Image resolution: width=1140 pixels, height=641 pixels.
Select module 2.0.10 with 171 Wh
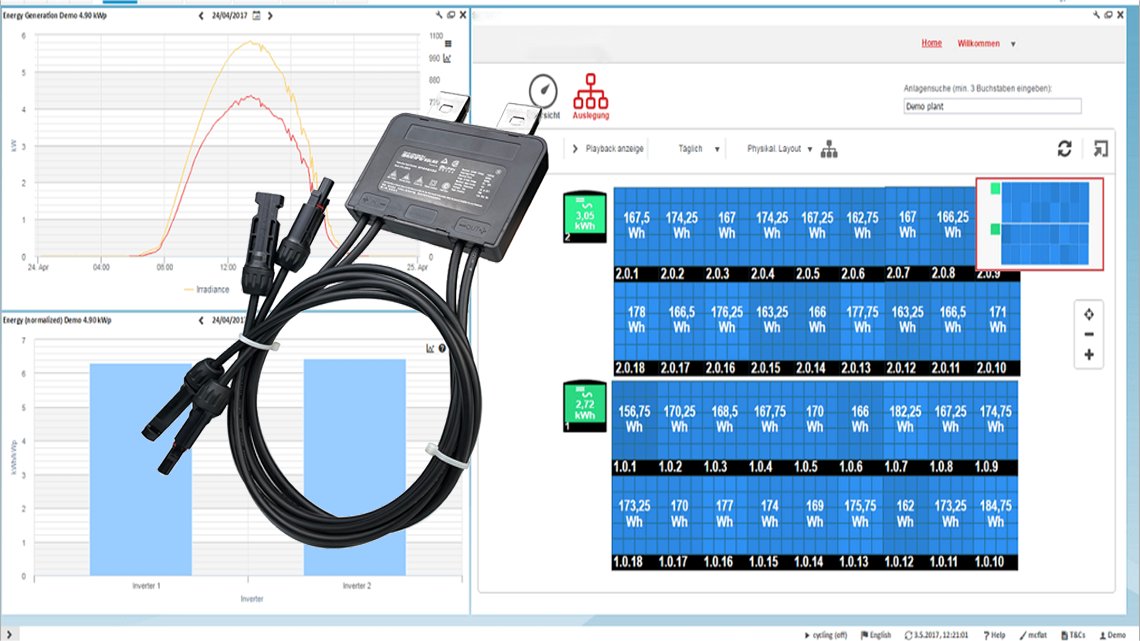tap(998, 328)
